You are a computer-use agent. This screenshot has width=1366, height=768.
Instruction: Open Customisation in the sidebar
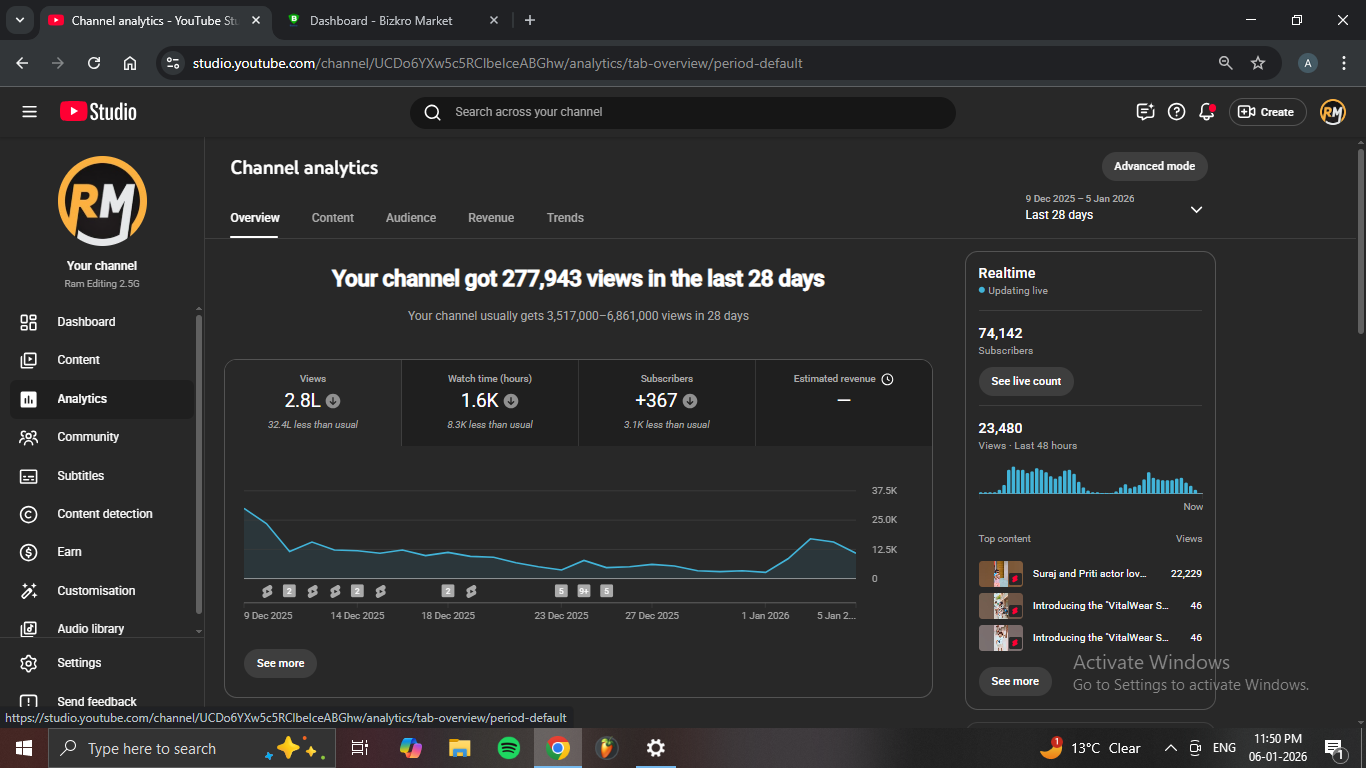tap(95, 591)
